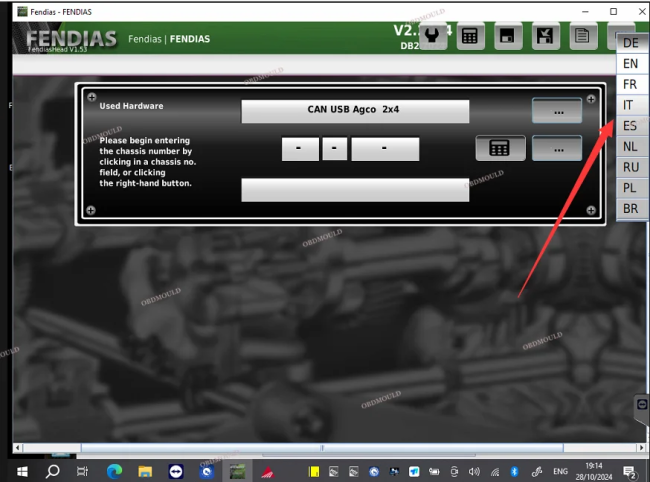This screenshot has height=482, width=650.
Task: Click the browse button next to Used Hardware
Action: (557, 111)
